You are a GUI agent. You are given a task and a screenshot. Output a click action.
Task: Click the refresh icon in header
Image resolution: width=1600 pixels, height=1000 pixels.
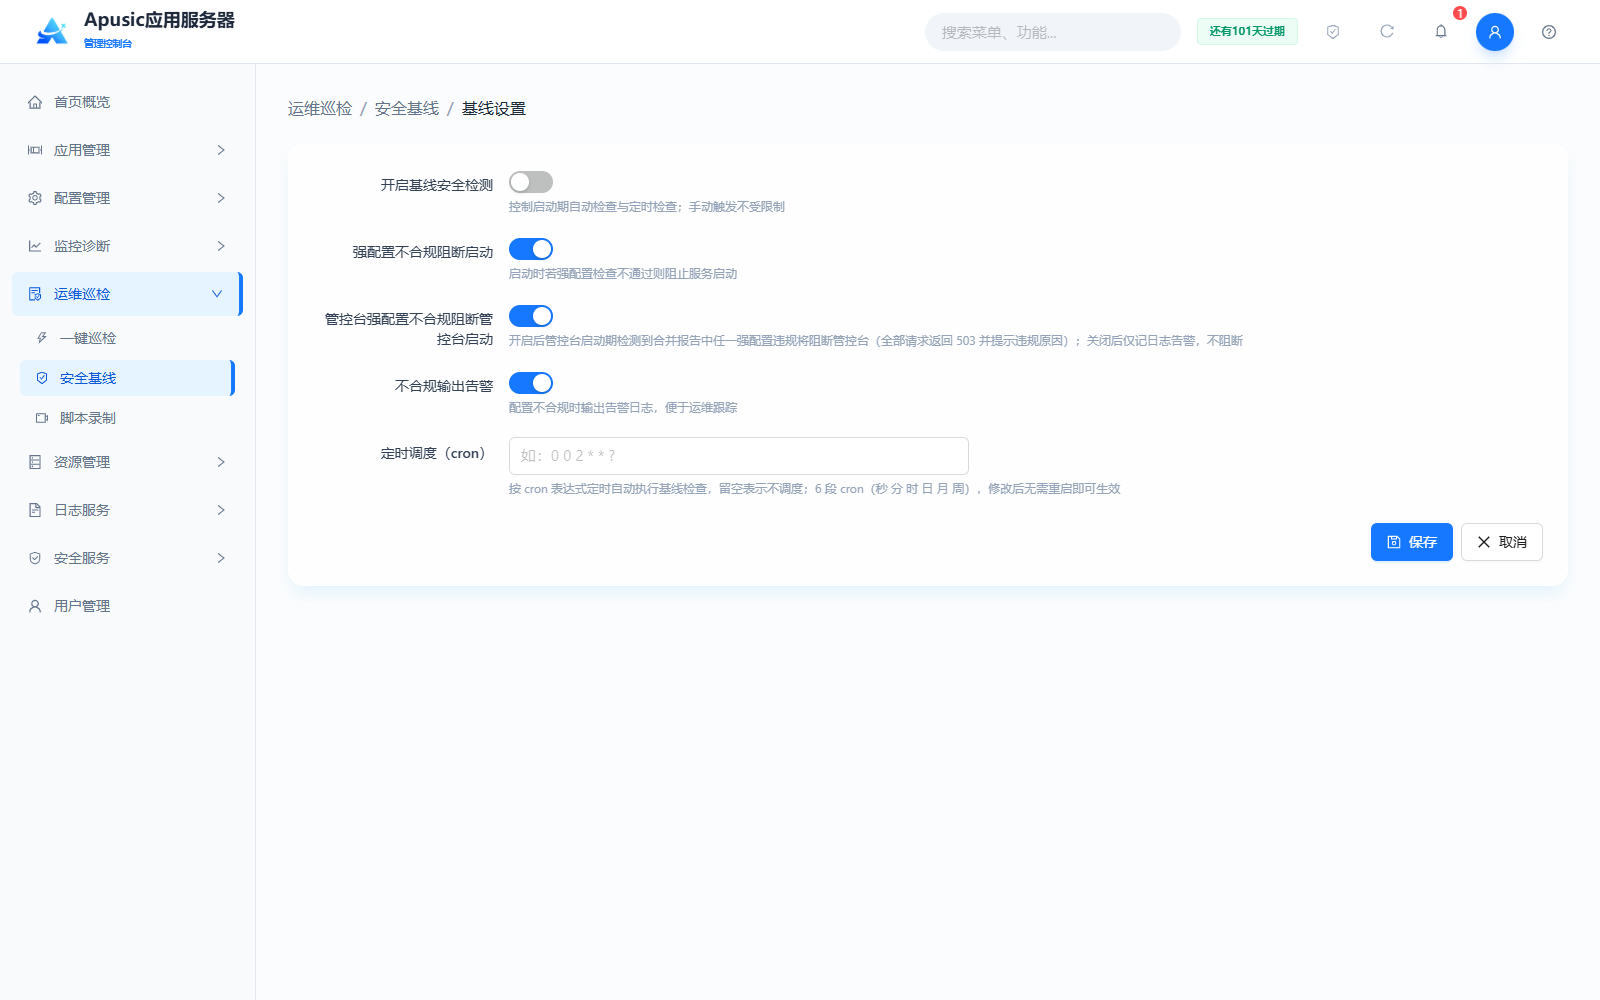[x=1387, y=32]
